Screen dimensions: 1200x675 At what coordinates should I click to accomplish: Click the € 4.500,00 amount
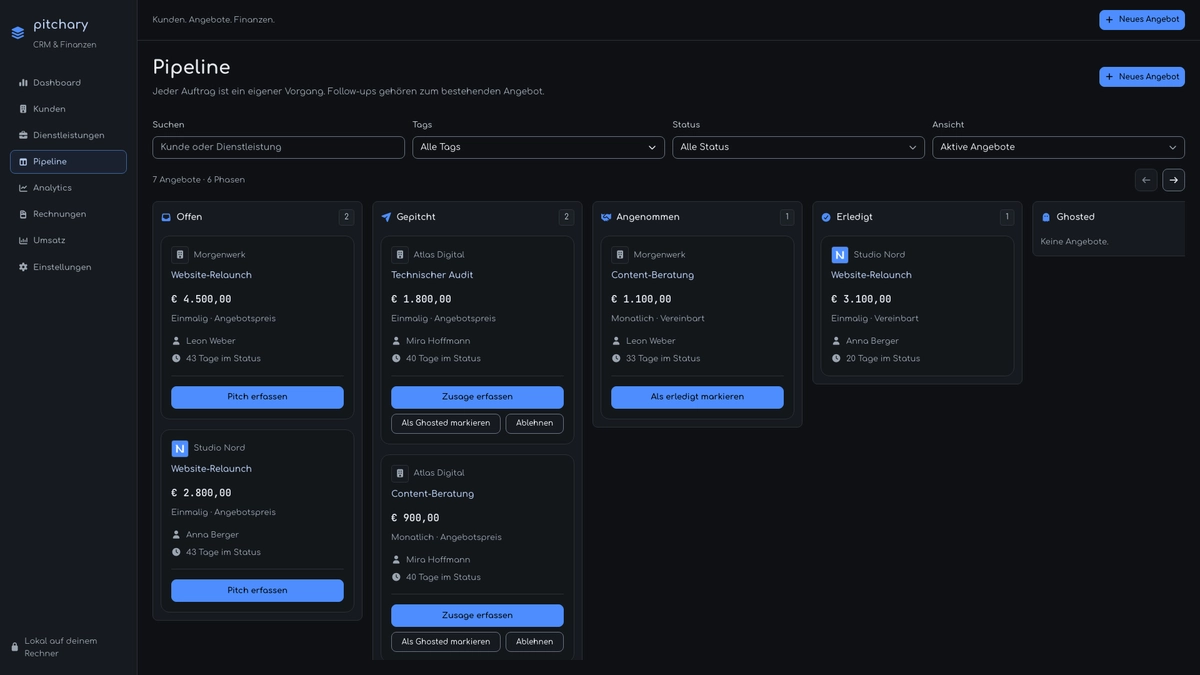[x=201, y=299]
